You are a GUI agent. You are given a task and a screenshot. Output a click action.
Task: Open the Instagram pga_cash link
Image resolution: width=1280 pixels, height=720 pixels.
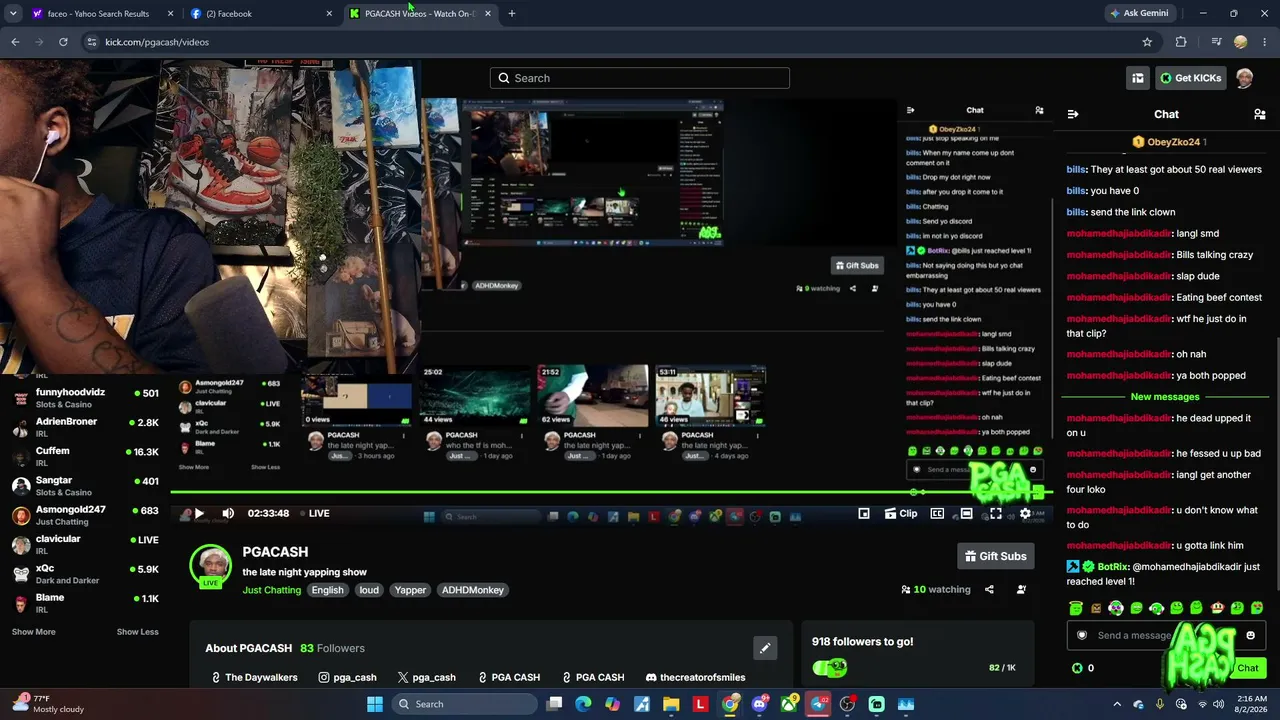[x=347, y=677]
